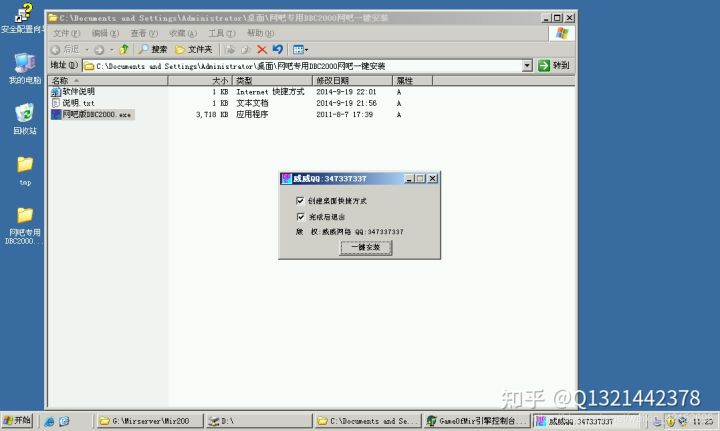Expand the address bar dropdown arrow
Screen dimensions: 720x431
click(527, 66)
